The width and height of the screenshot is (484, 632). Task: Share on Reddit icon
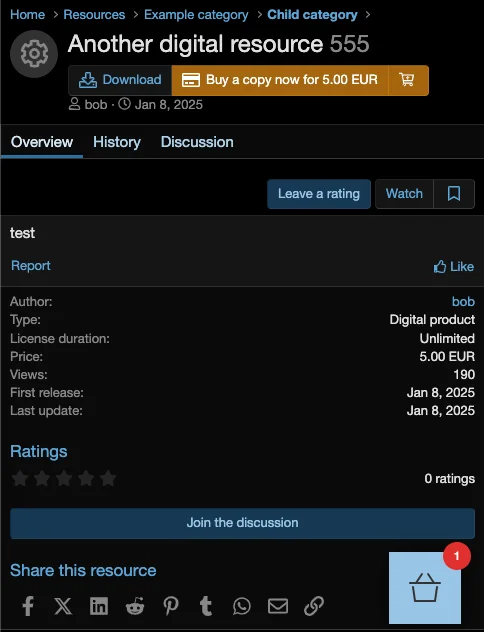tap(135, 606)
